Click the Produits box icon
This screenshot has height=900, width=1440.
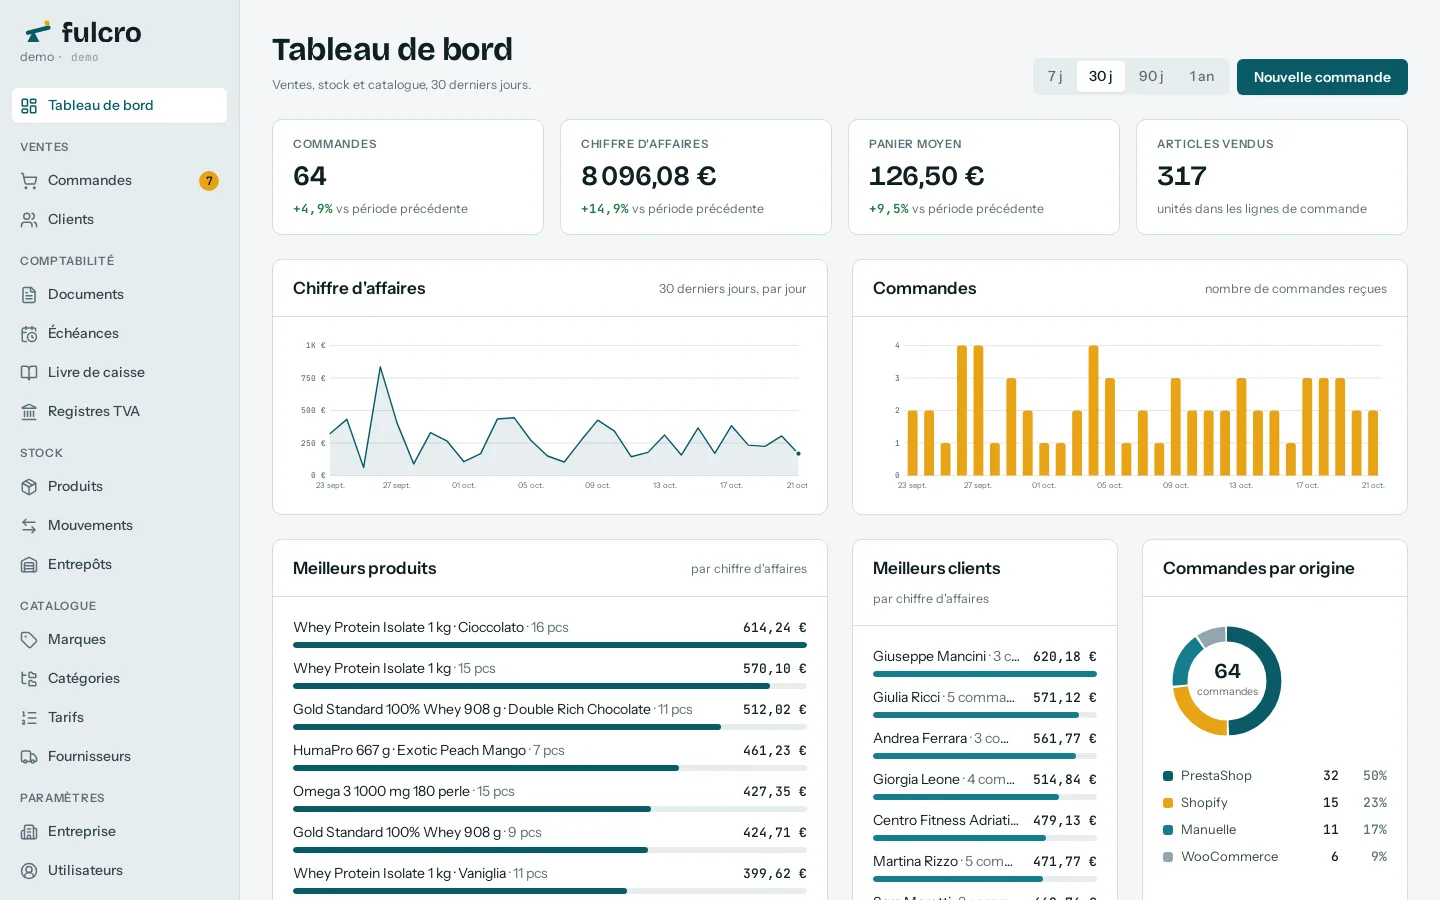(29, 487)
